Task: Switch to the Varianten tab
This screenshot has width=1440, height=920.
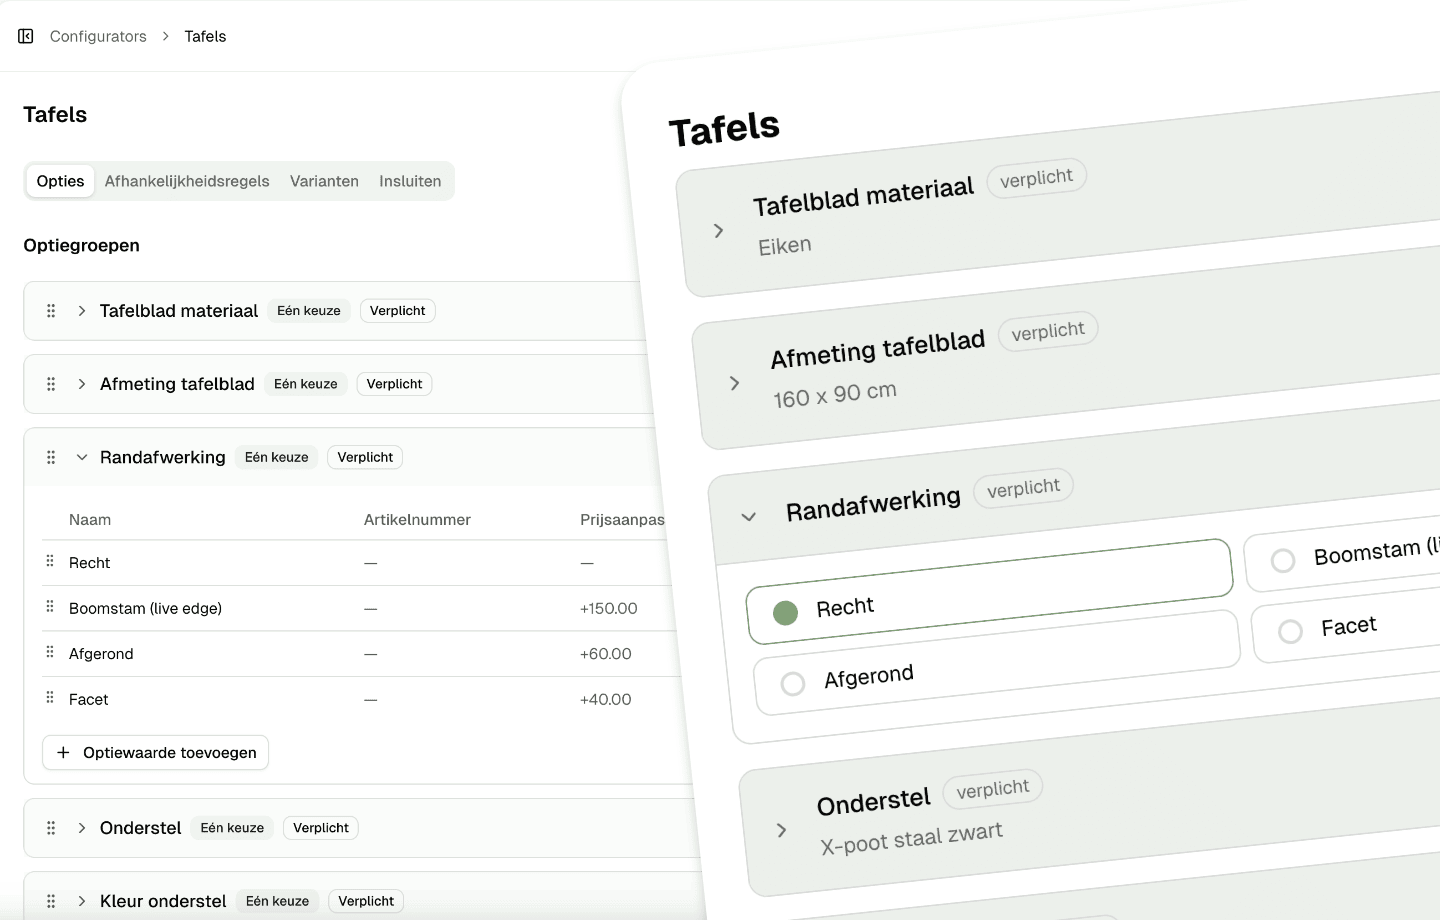Action: pyautogui.click(x=324, y=181)
